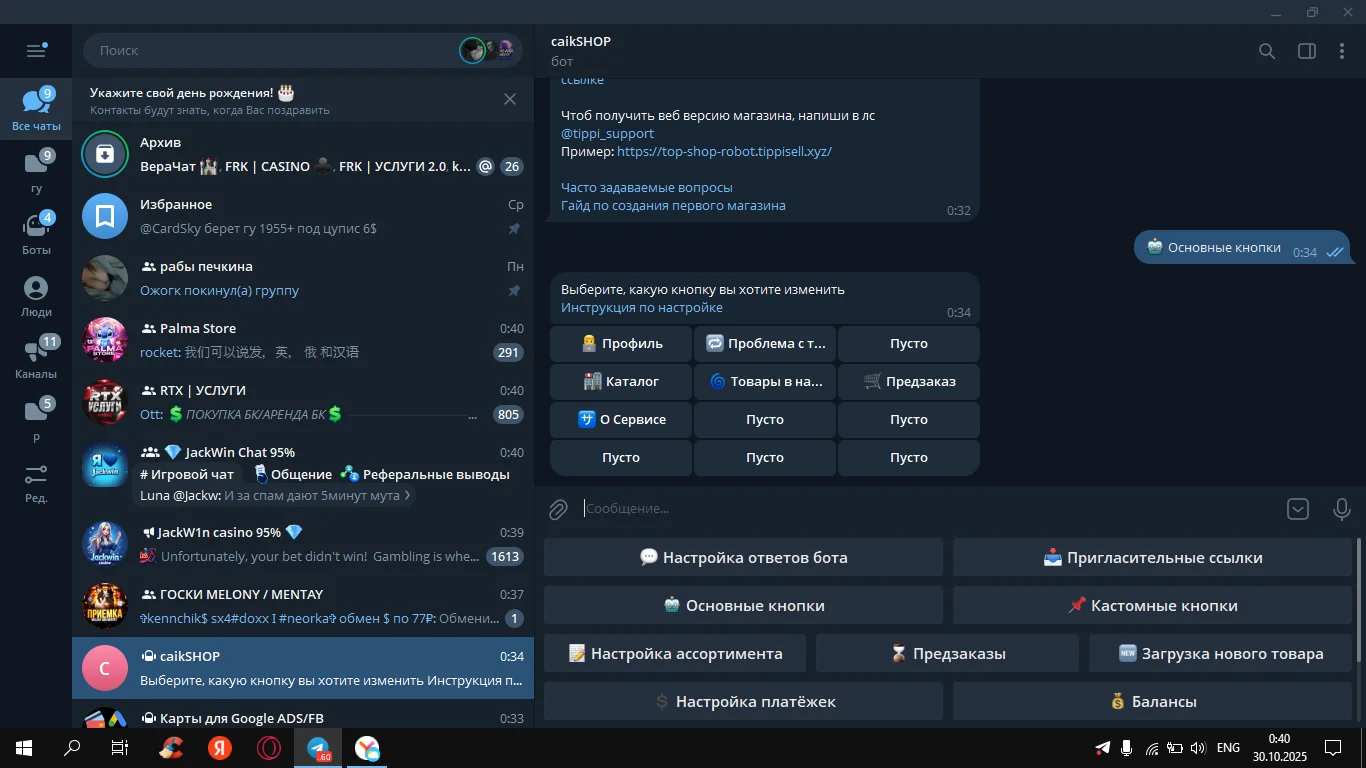This screenshot has width=1366, height=768.
Task: Open the Telegram hamburger main menu
Action: tap(36, 51)
